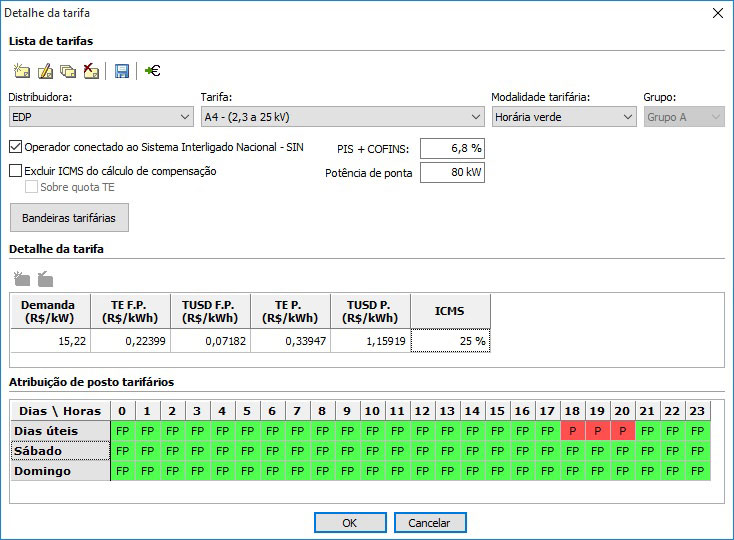Select the TE F.P. value 0,22399
The image size is (734, 540).
pos(131,341)
